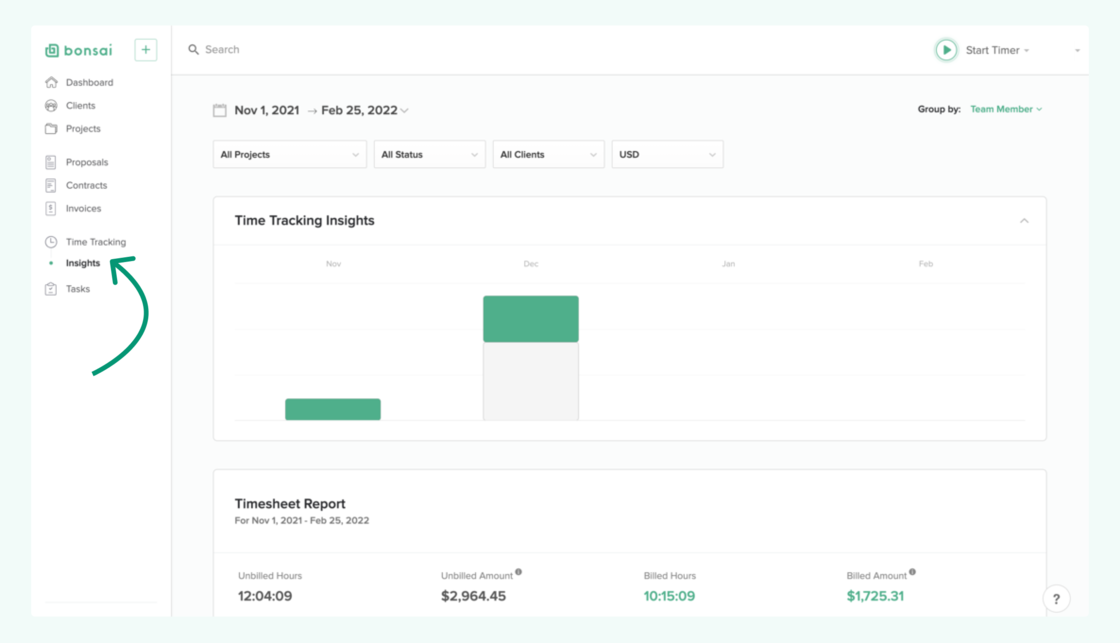Click the bonsai logo
This screenshot has width=1120, height=643.
[79, 50]
